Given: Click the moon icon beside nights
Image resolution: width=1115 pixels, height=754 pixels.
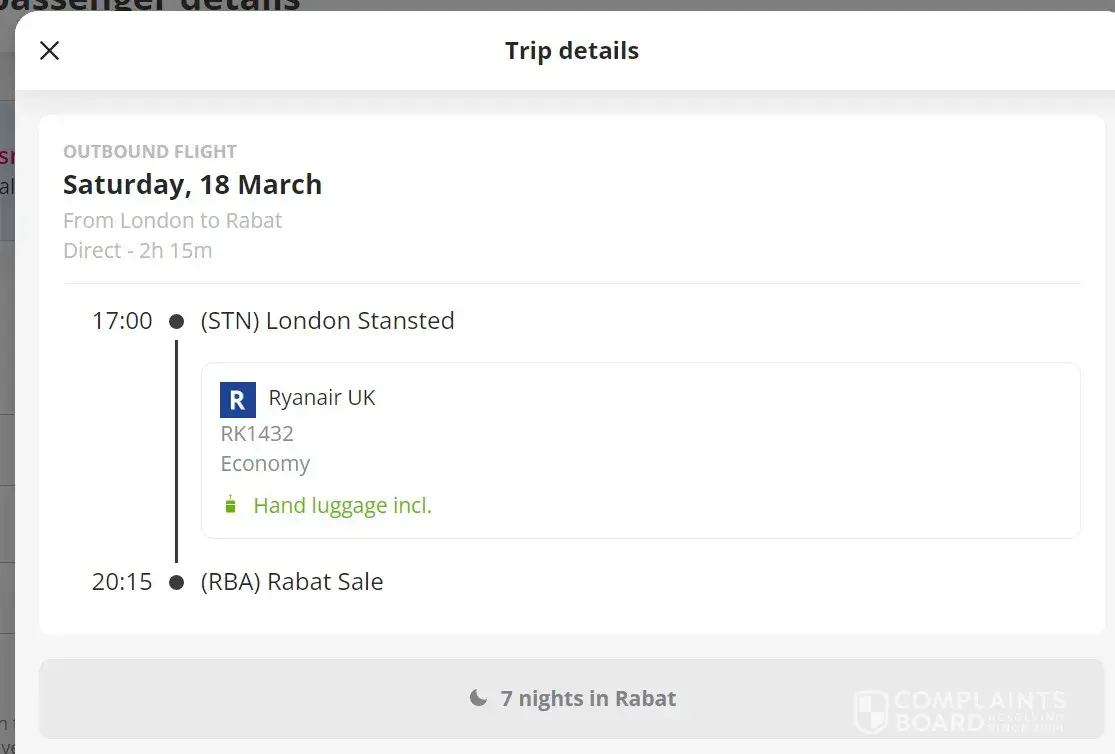Looking at the screenshot, I should [x=479, y=698].
